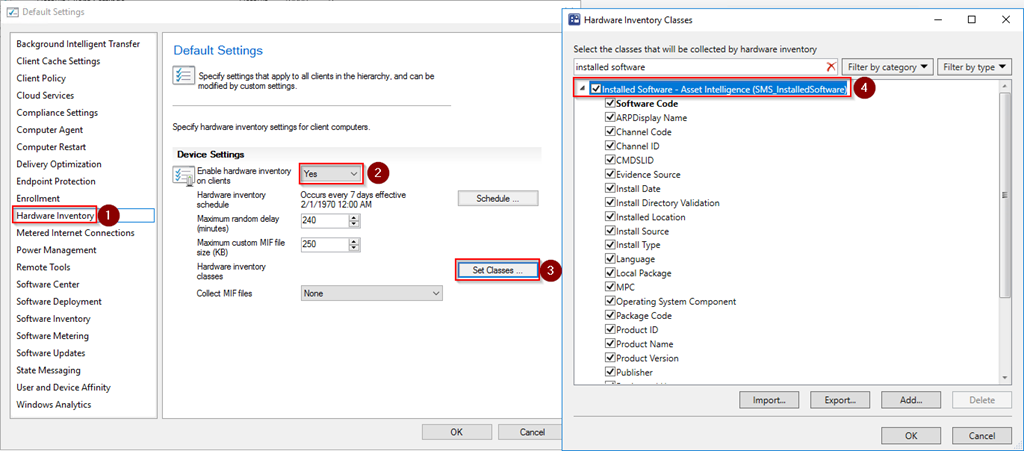Click the Export button
The width and height of the screenshot is (1024, 451).
tap(840, 400)
